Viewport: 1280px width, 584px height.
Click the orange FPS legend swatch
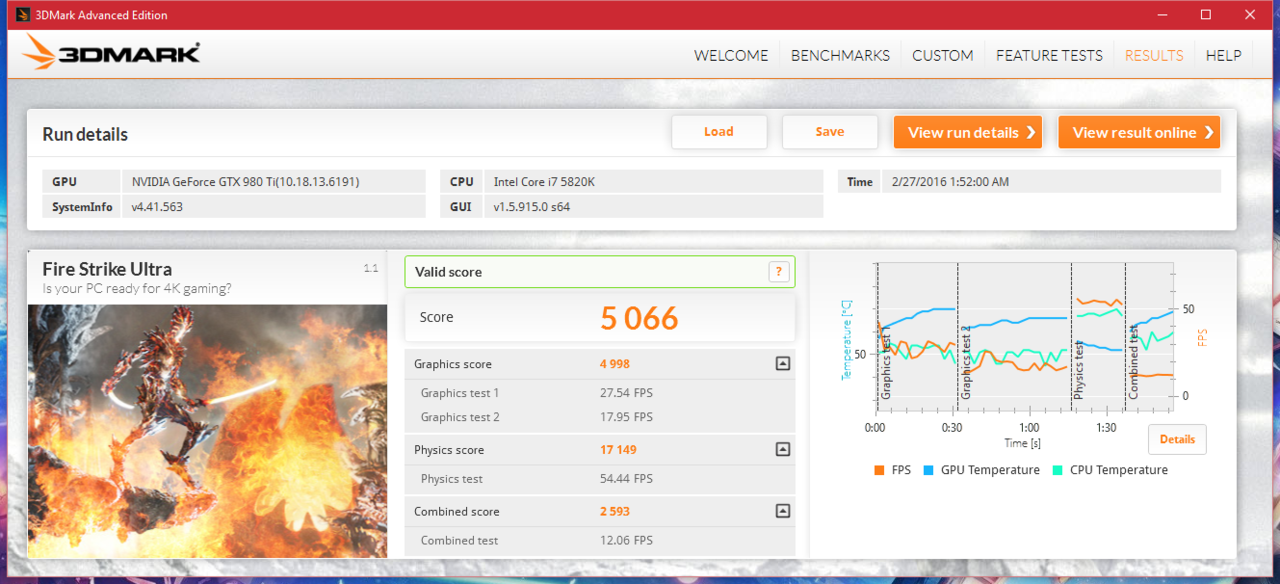tap(879, 470)
